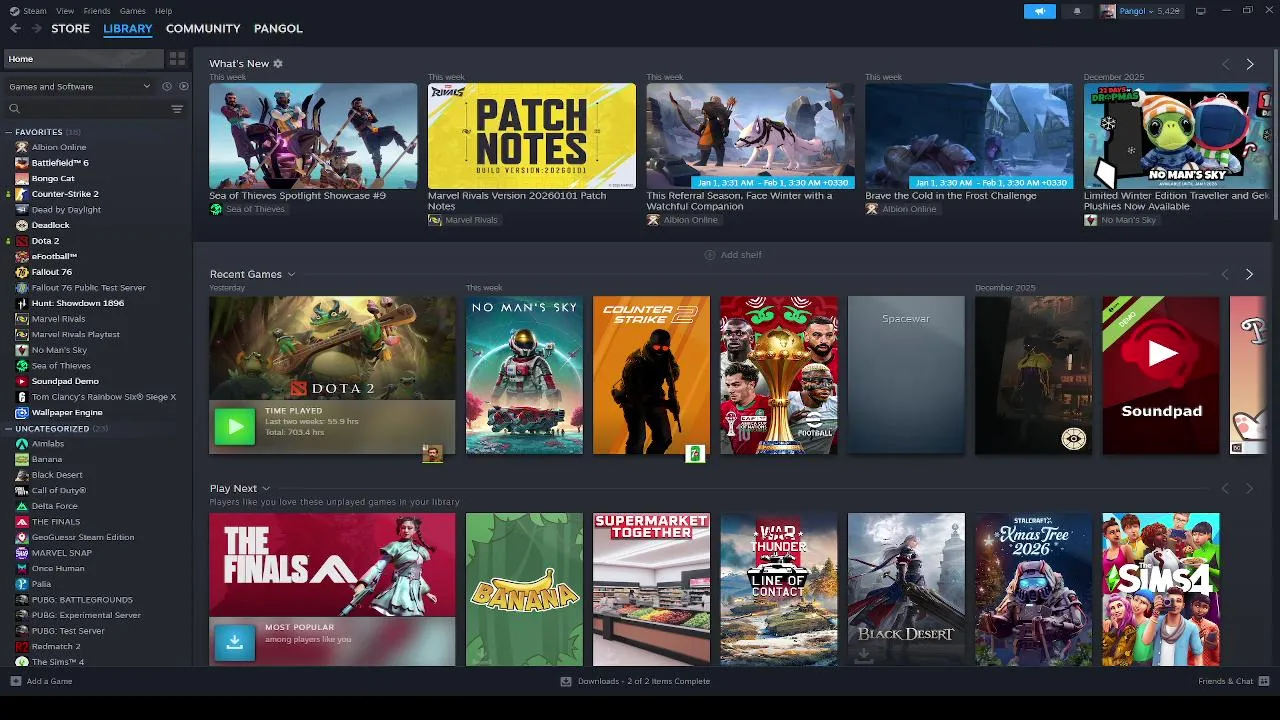Select Wallpaper Engine icon in sidebar
The width and height of the screenshot is (1280, 720).
tap(22, 412)
